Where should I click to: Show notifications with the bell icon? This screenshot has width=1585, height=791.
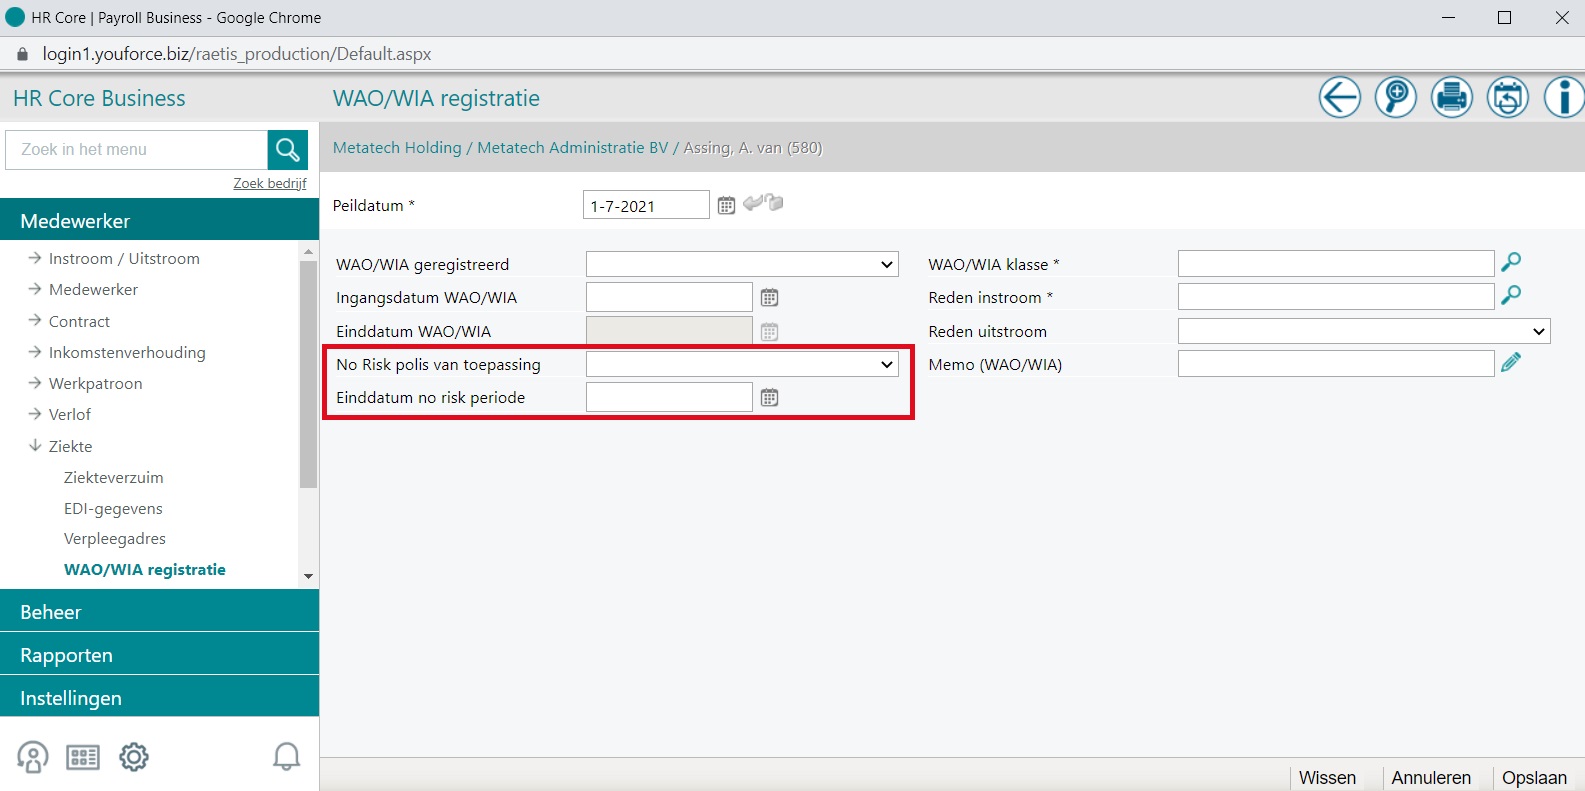(x=287, y=757)
